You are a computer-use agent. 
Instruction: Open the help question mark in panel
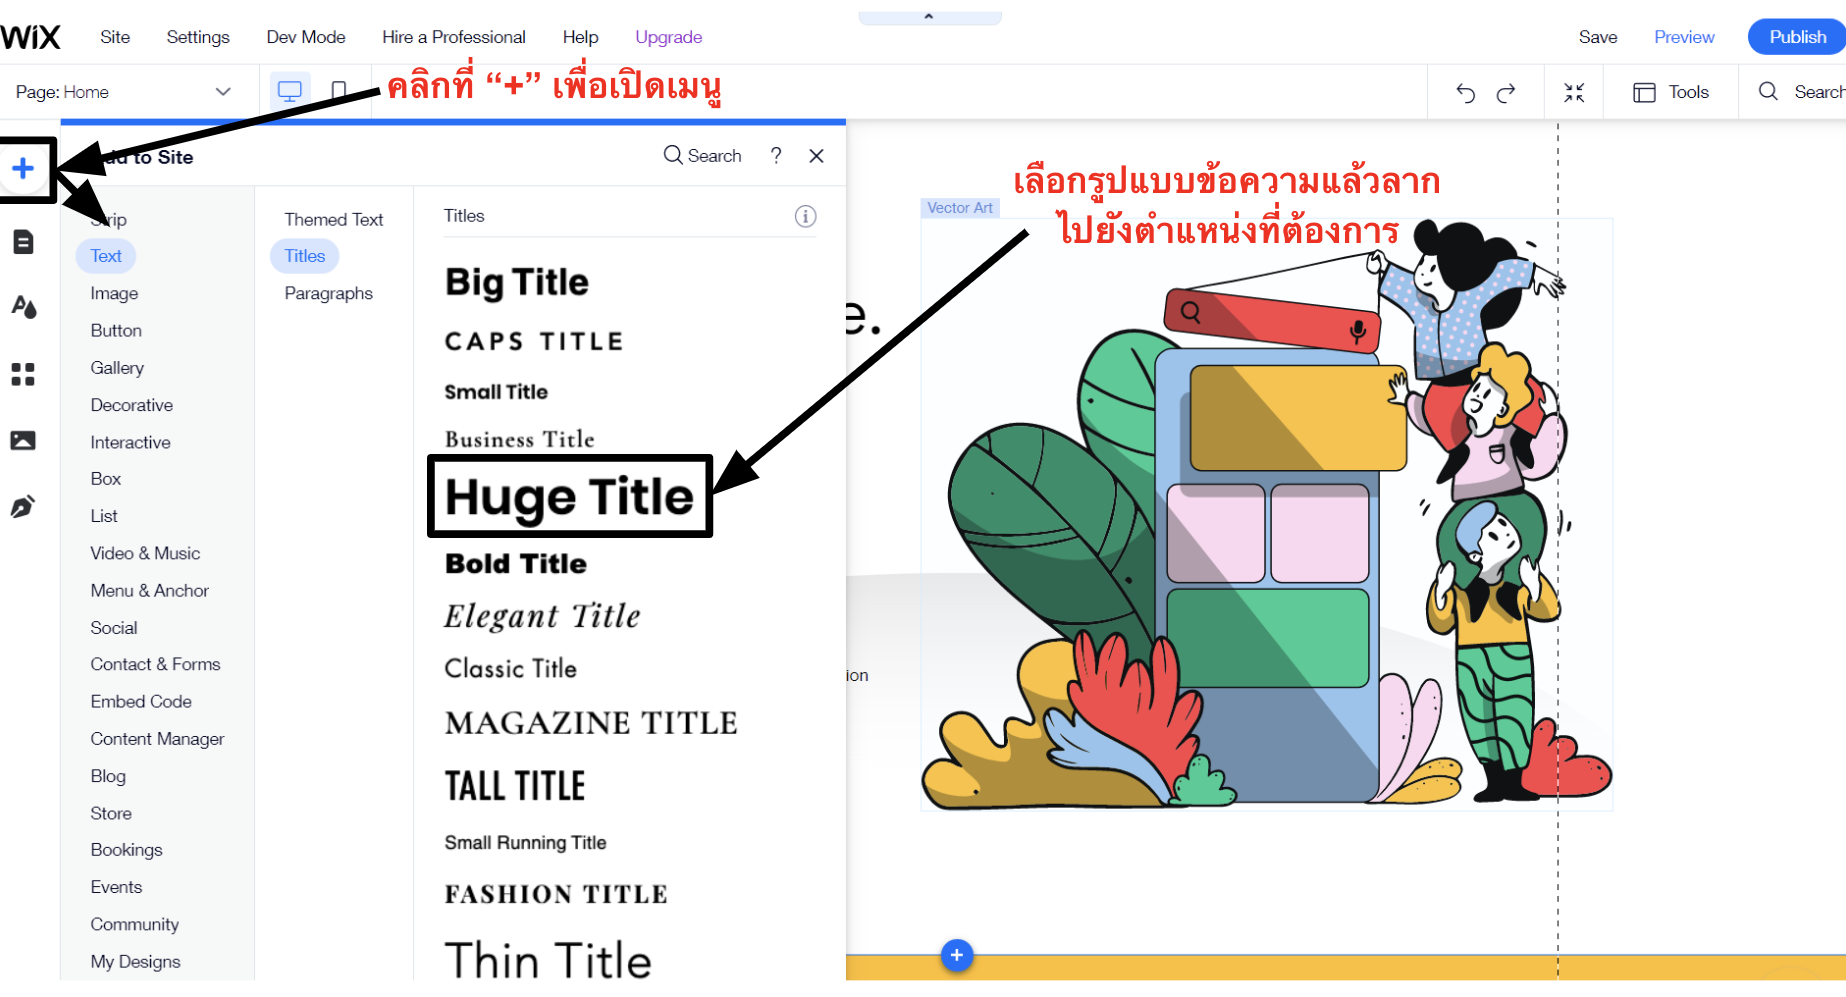click(776, 156)
